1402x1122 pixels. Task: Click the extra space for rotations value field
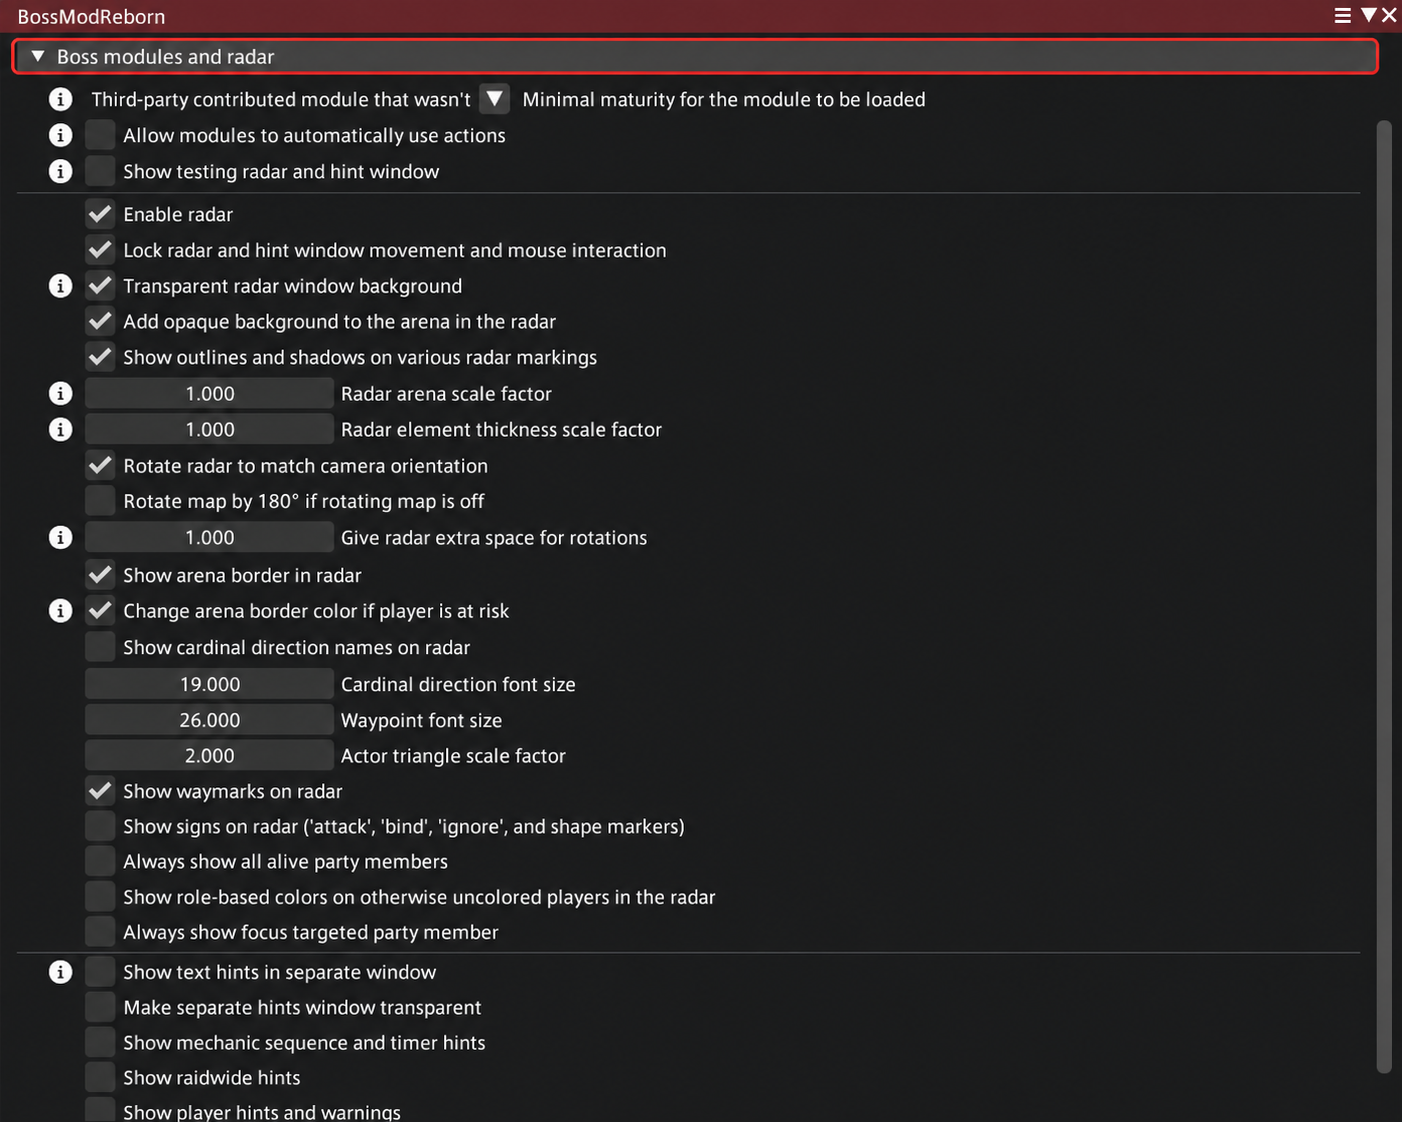coord(209,537)
